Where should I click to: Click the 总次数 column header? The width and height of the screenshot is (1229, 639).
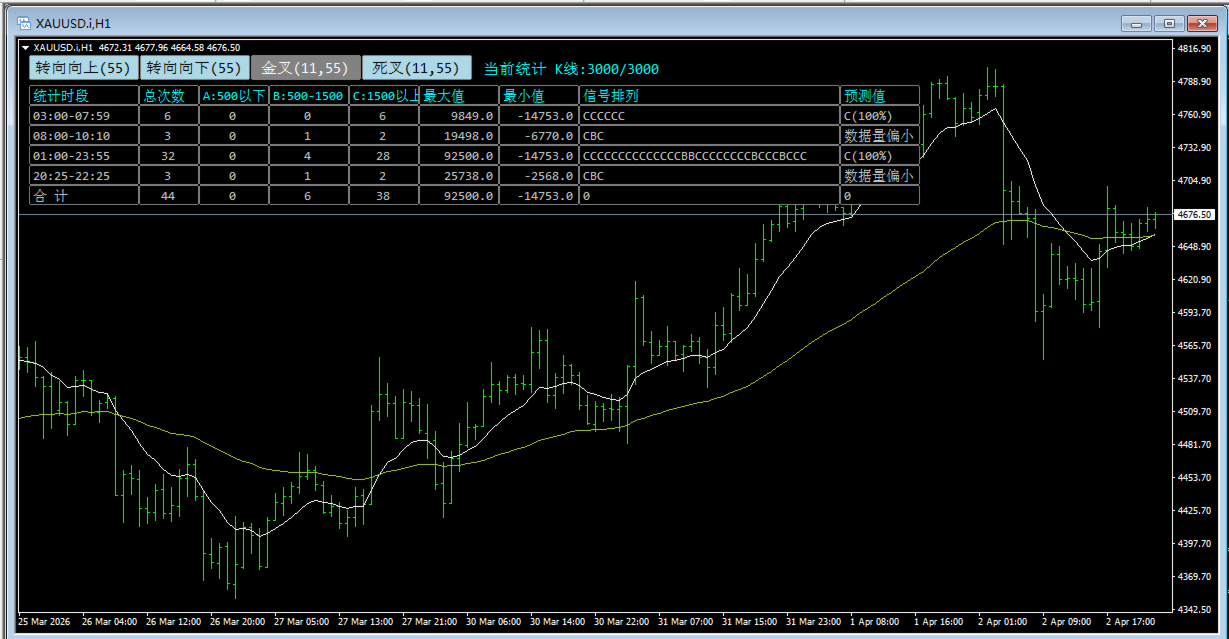pos(169,96)
